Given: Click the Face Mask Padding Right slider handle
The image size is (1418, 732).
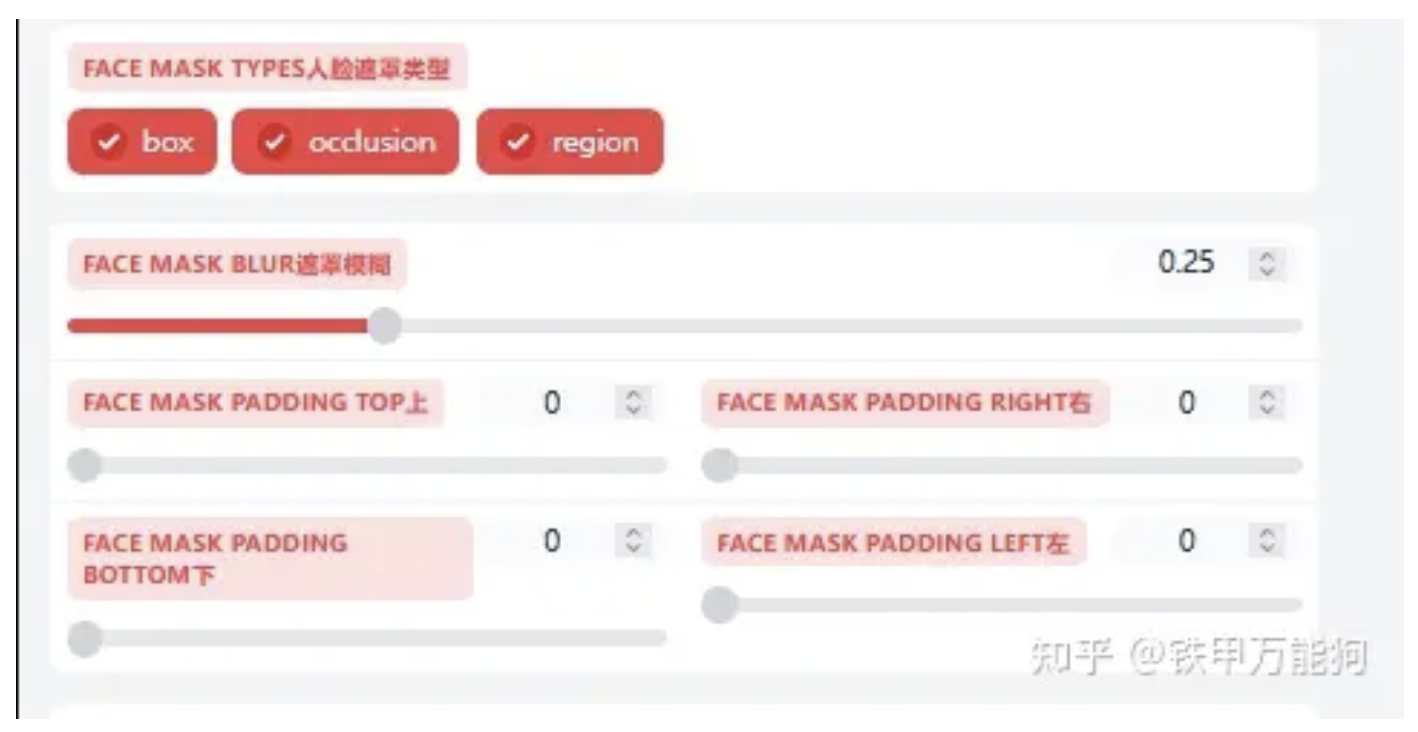Looking at the screenshot, I should pos(717,464).
